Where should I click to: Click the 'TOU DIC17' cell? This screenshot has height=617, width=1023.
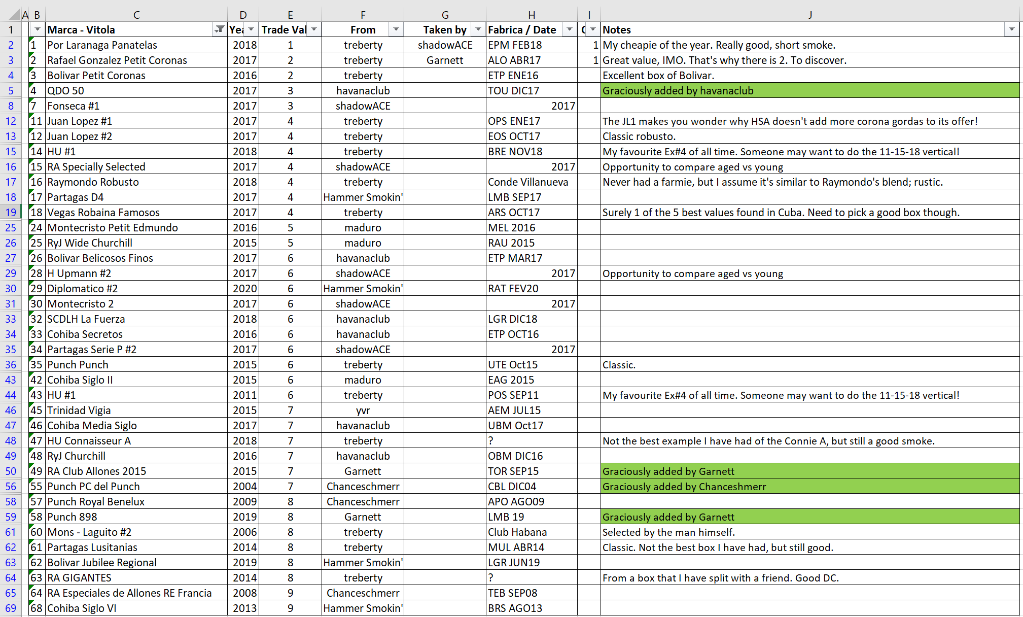click(532, 91)
